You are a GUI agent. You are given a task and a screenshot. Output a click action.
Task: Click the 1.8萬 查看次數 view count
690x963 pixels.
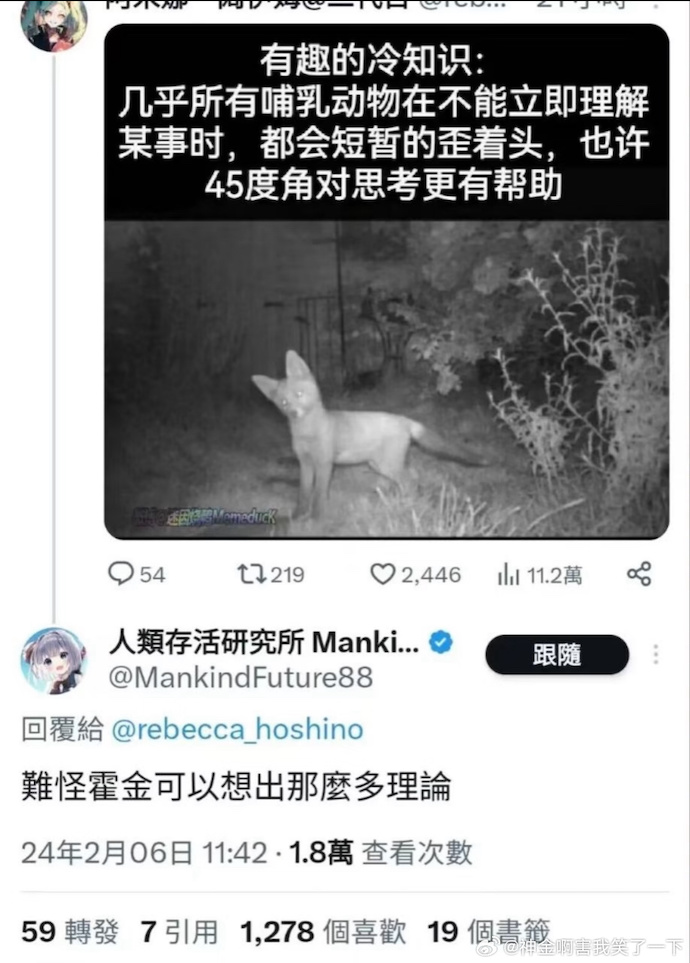[381, 852]
